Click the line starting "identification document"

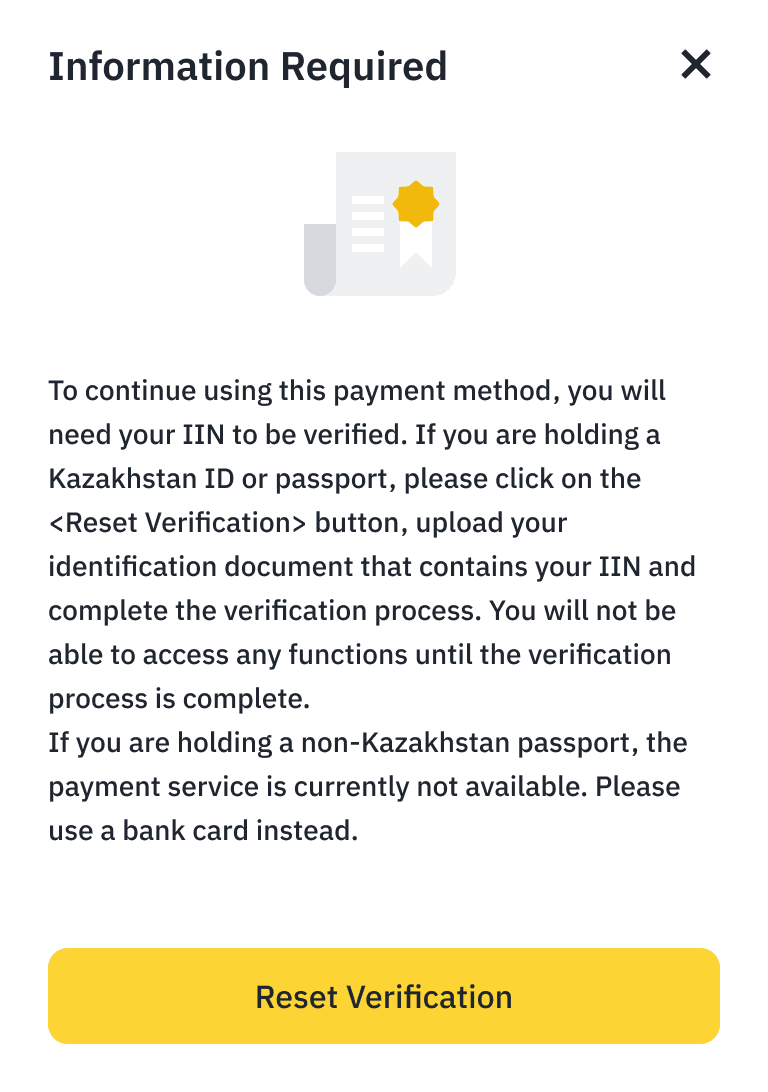371,566
